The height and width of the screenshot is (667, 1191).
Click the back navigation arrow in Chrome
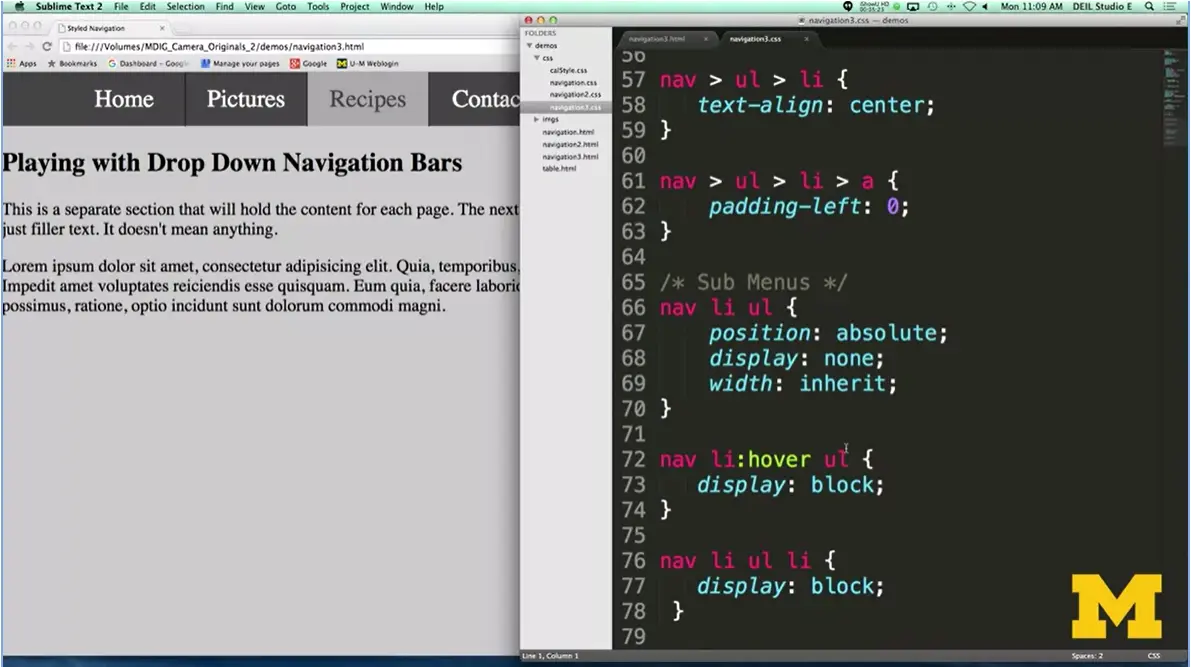(11, 45)
